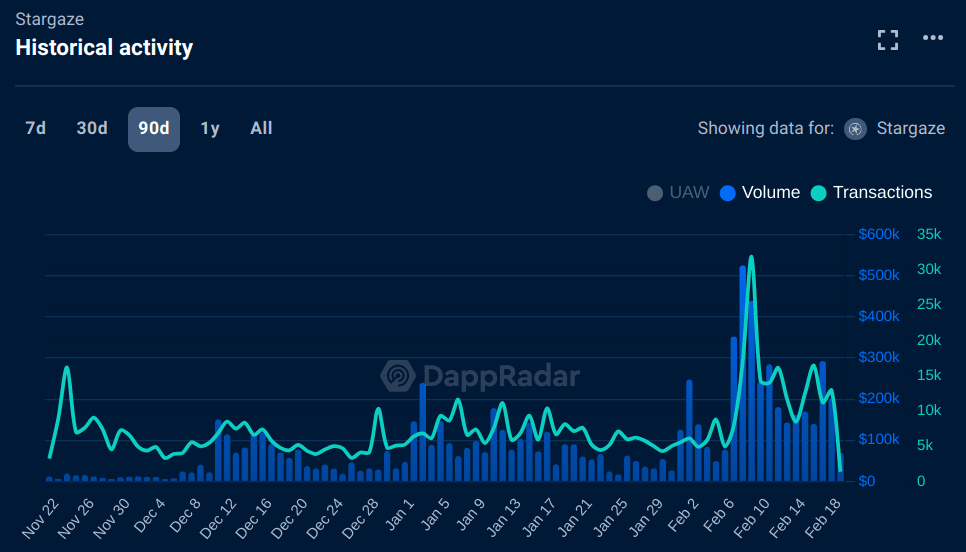
Task: Click the tallest volume bar above $500k
Action: point(743,373)
